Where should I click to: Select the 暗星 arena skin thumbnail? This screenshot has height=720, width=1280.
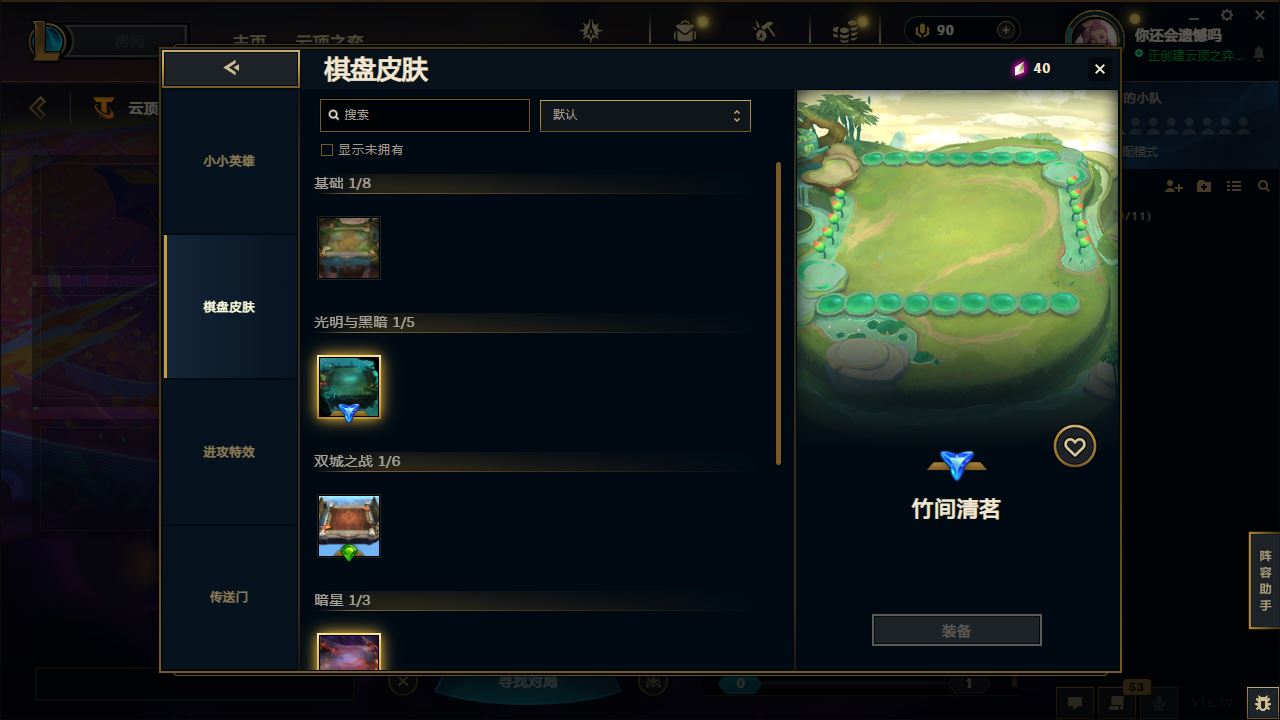(x=349, y=652)
